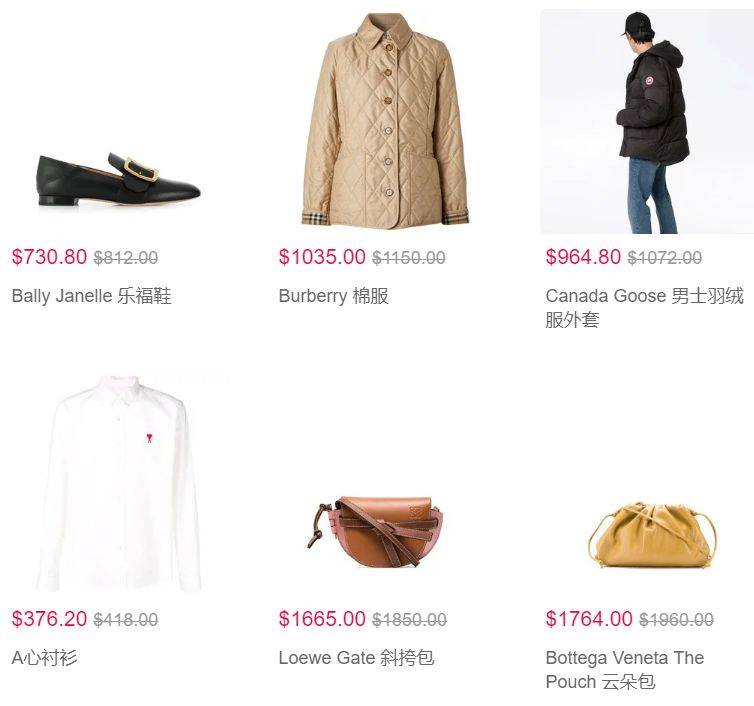Click Bottega Veneta The Pouch 云朵包 title
The width and height of the screenshot is (754, 706).
tap(625, 669)
